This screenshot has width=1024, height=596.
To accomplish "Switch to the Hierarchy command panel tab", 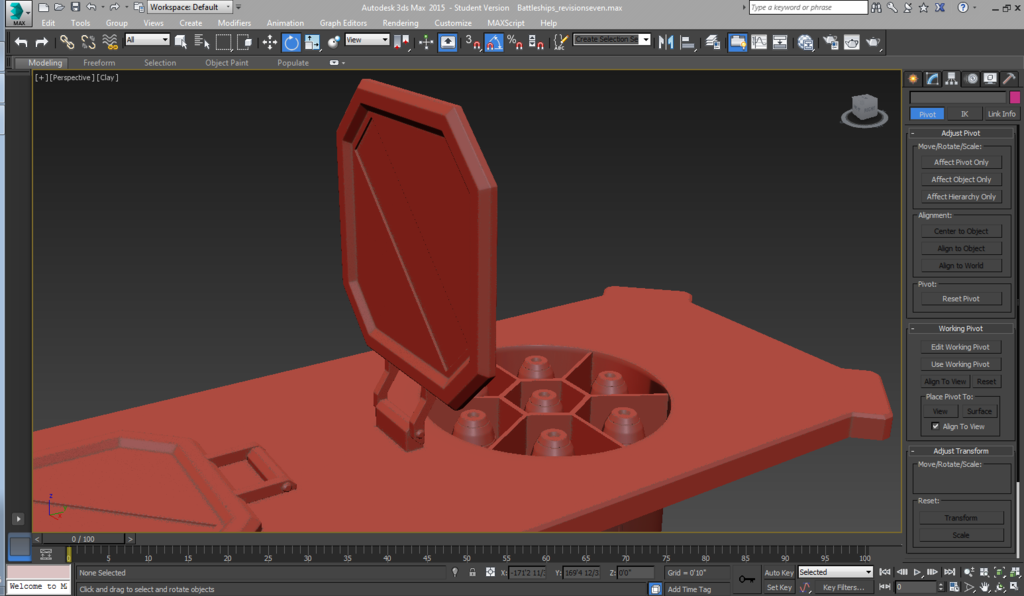I will coord(951,79).
